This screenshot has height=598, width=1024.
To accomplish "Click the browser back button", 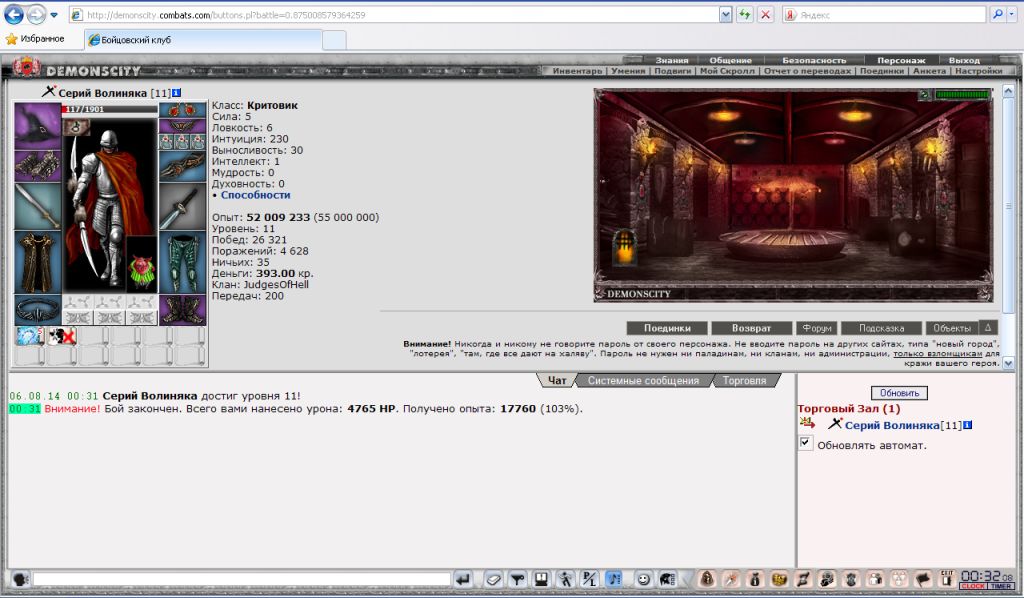I will pyautogui.click(x=14, y=14).
